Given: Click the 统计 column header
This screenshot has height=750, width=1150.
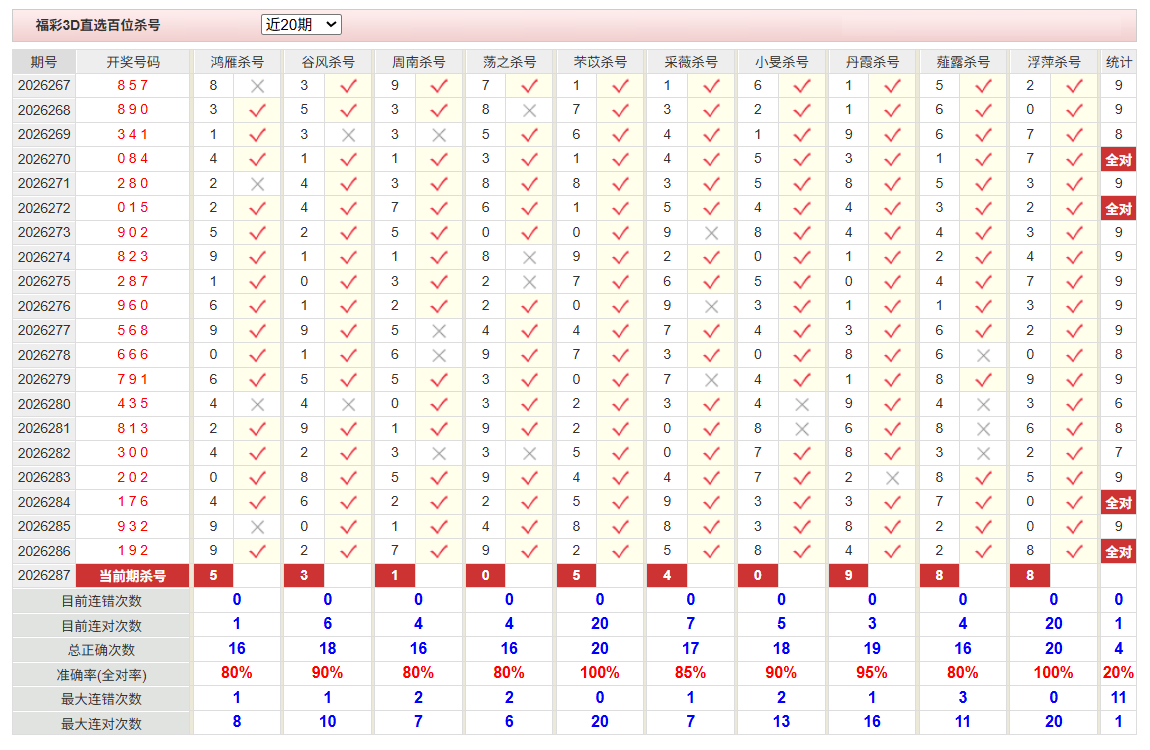Looking at the screenshot, I should pos(1118,62).
